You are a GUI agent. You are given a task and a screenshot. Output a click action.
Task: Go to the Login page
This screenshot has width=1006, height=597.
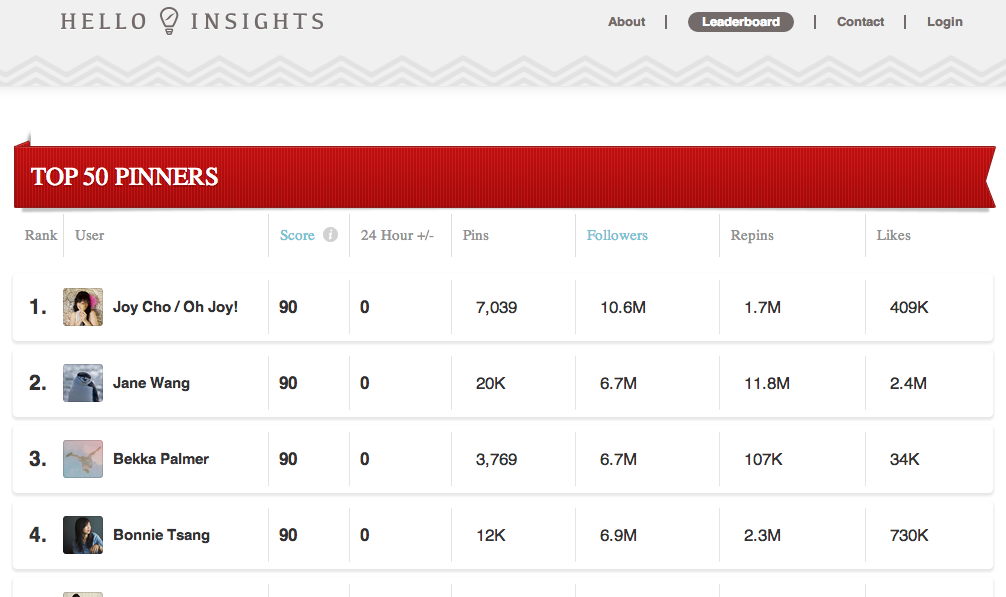[944, 22]
